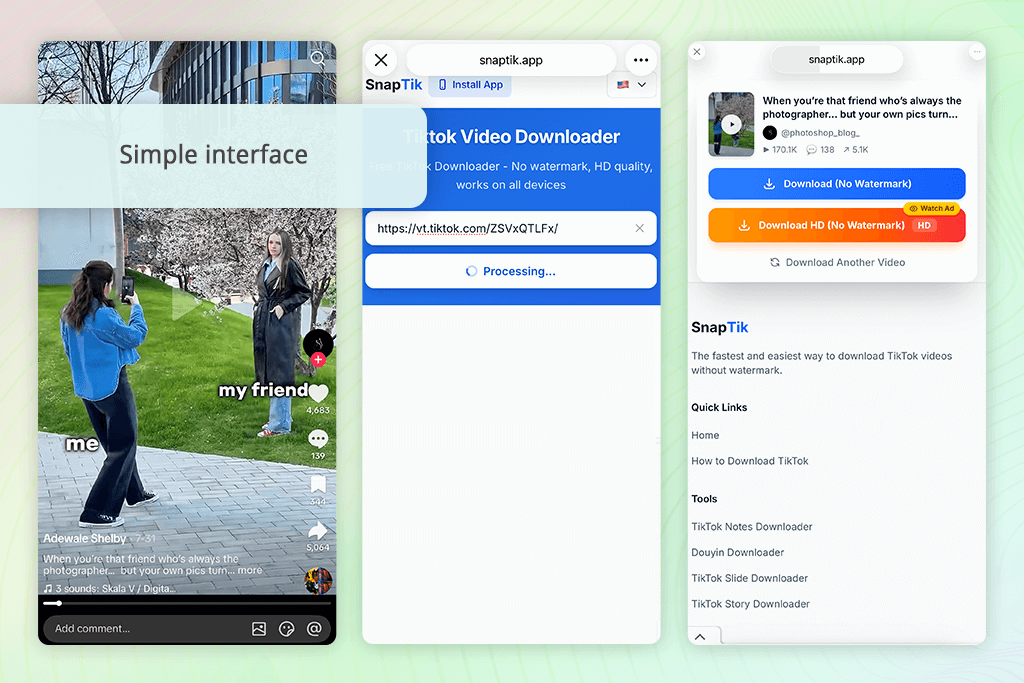Open three-dot menu in right browser
Screen dimensions: 1024x683
pyautogui.click(x=976, y=52)
